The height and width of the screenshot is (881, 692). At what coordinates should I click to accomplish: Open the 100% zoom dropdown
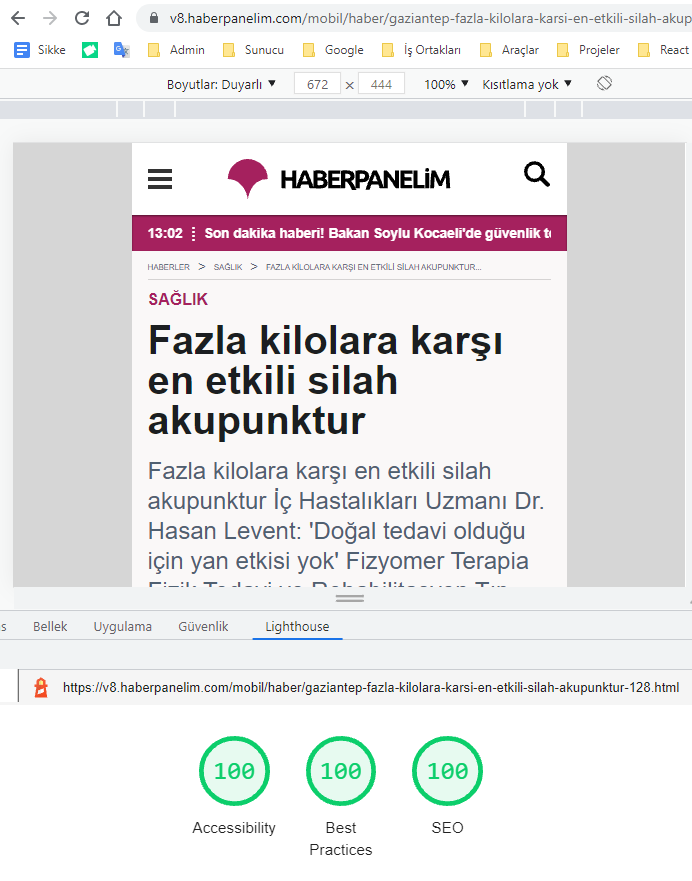[x=446, y=85]
